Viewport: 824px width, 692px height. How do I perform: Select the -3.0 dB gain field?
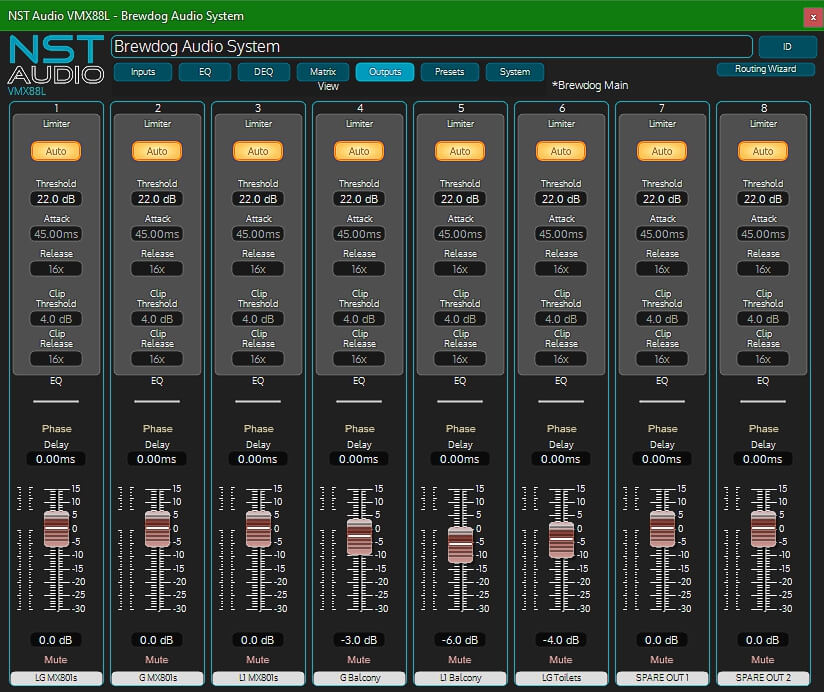(x=359, y=640)
